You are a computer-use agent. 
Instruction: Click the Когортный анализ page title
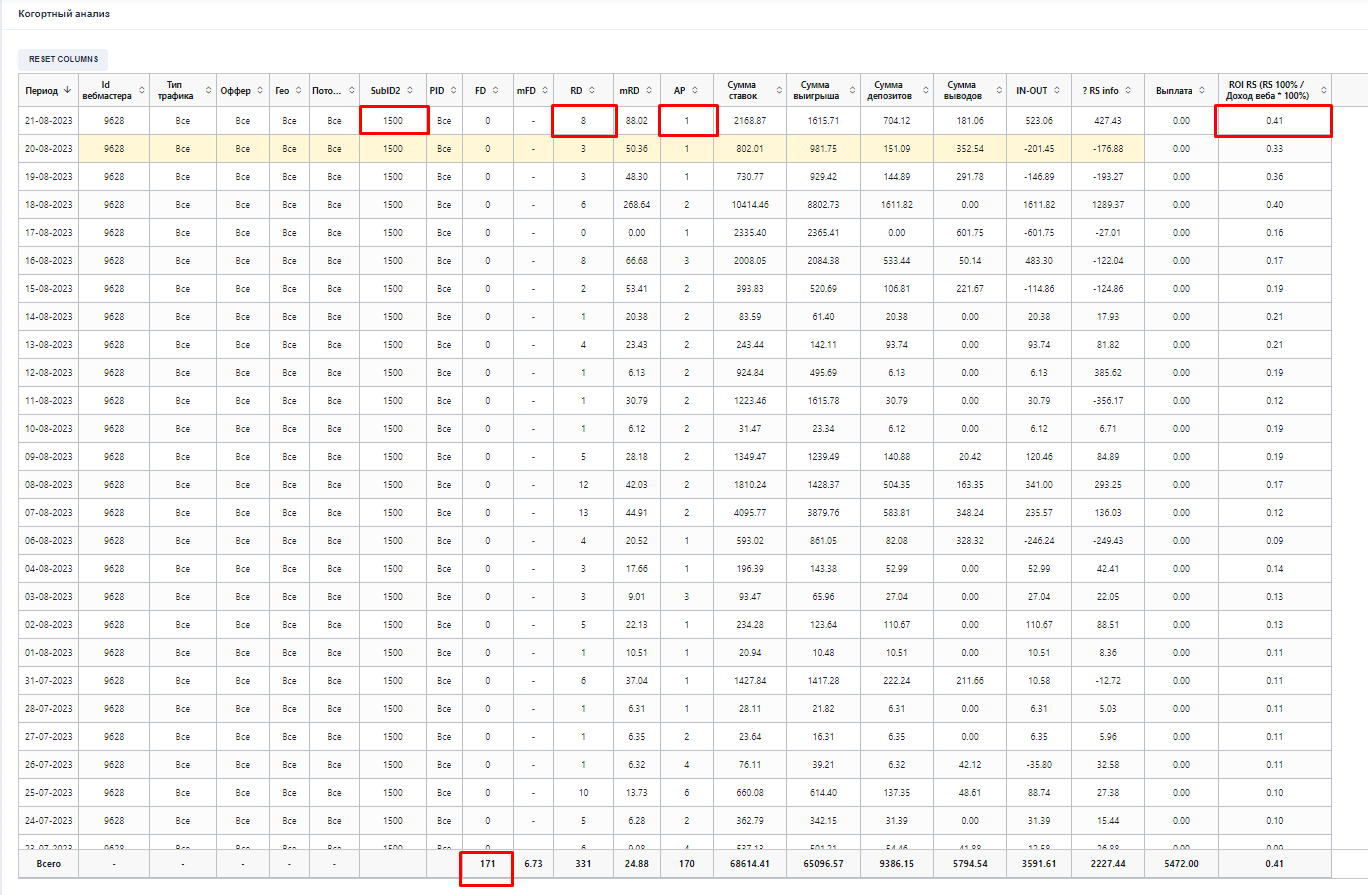65,14
